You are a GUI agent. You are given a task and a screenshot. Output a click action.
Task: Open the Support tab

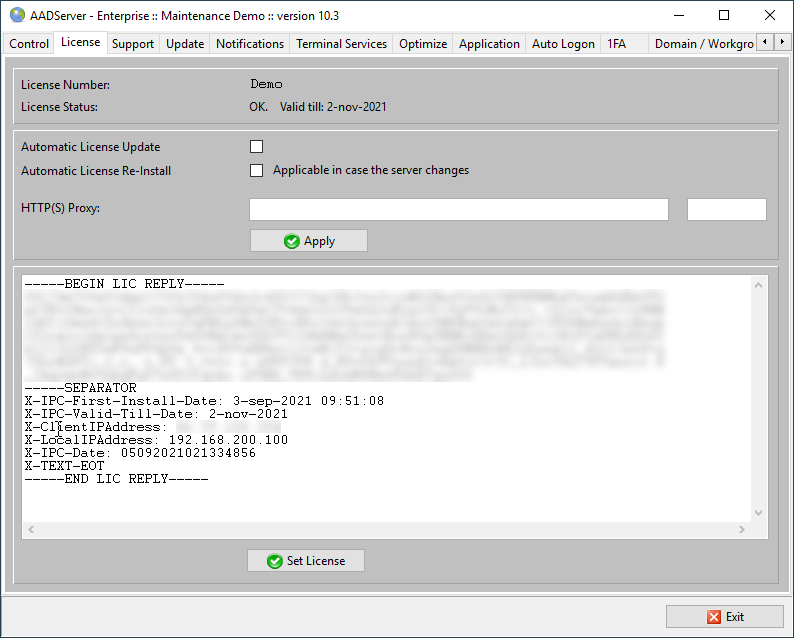133,44
